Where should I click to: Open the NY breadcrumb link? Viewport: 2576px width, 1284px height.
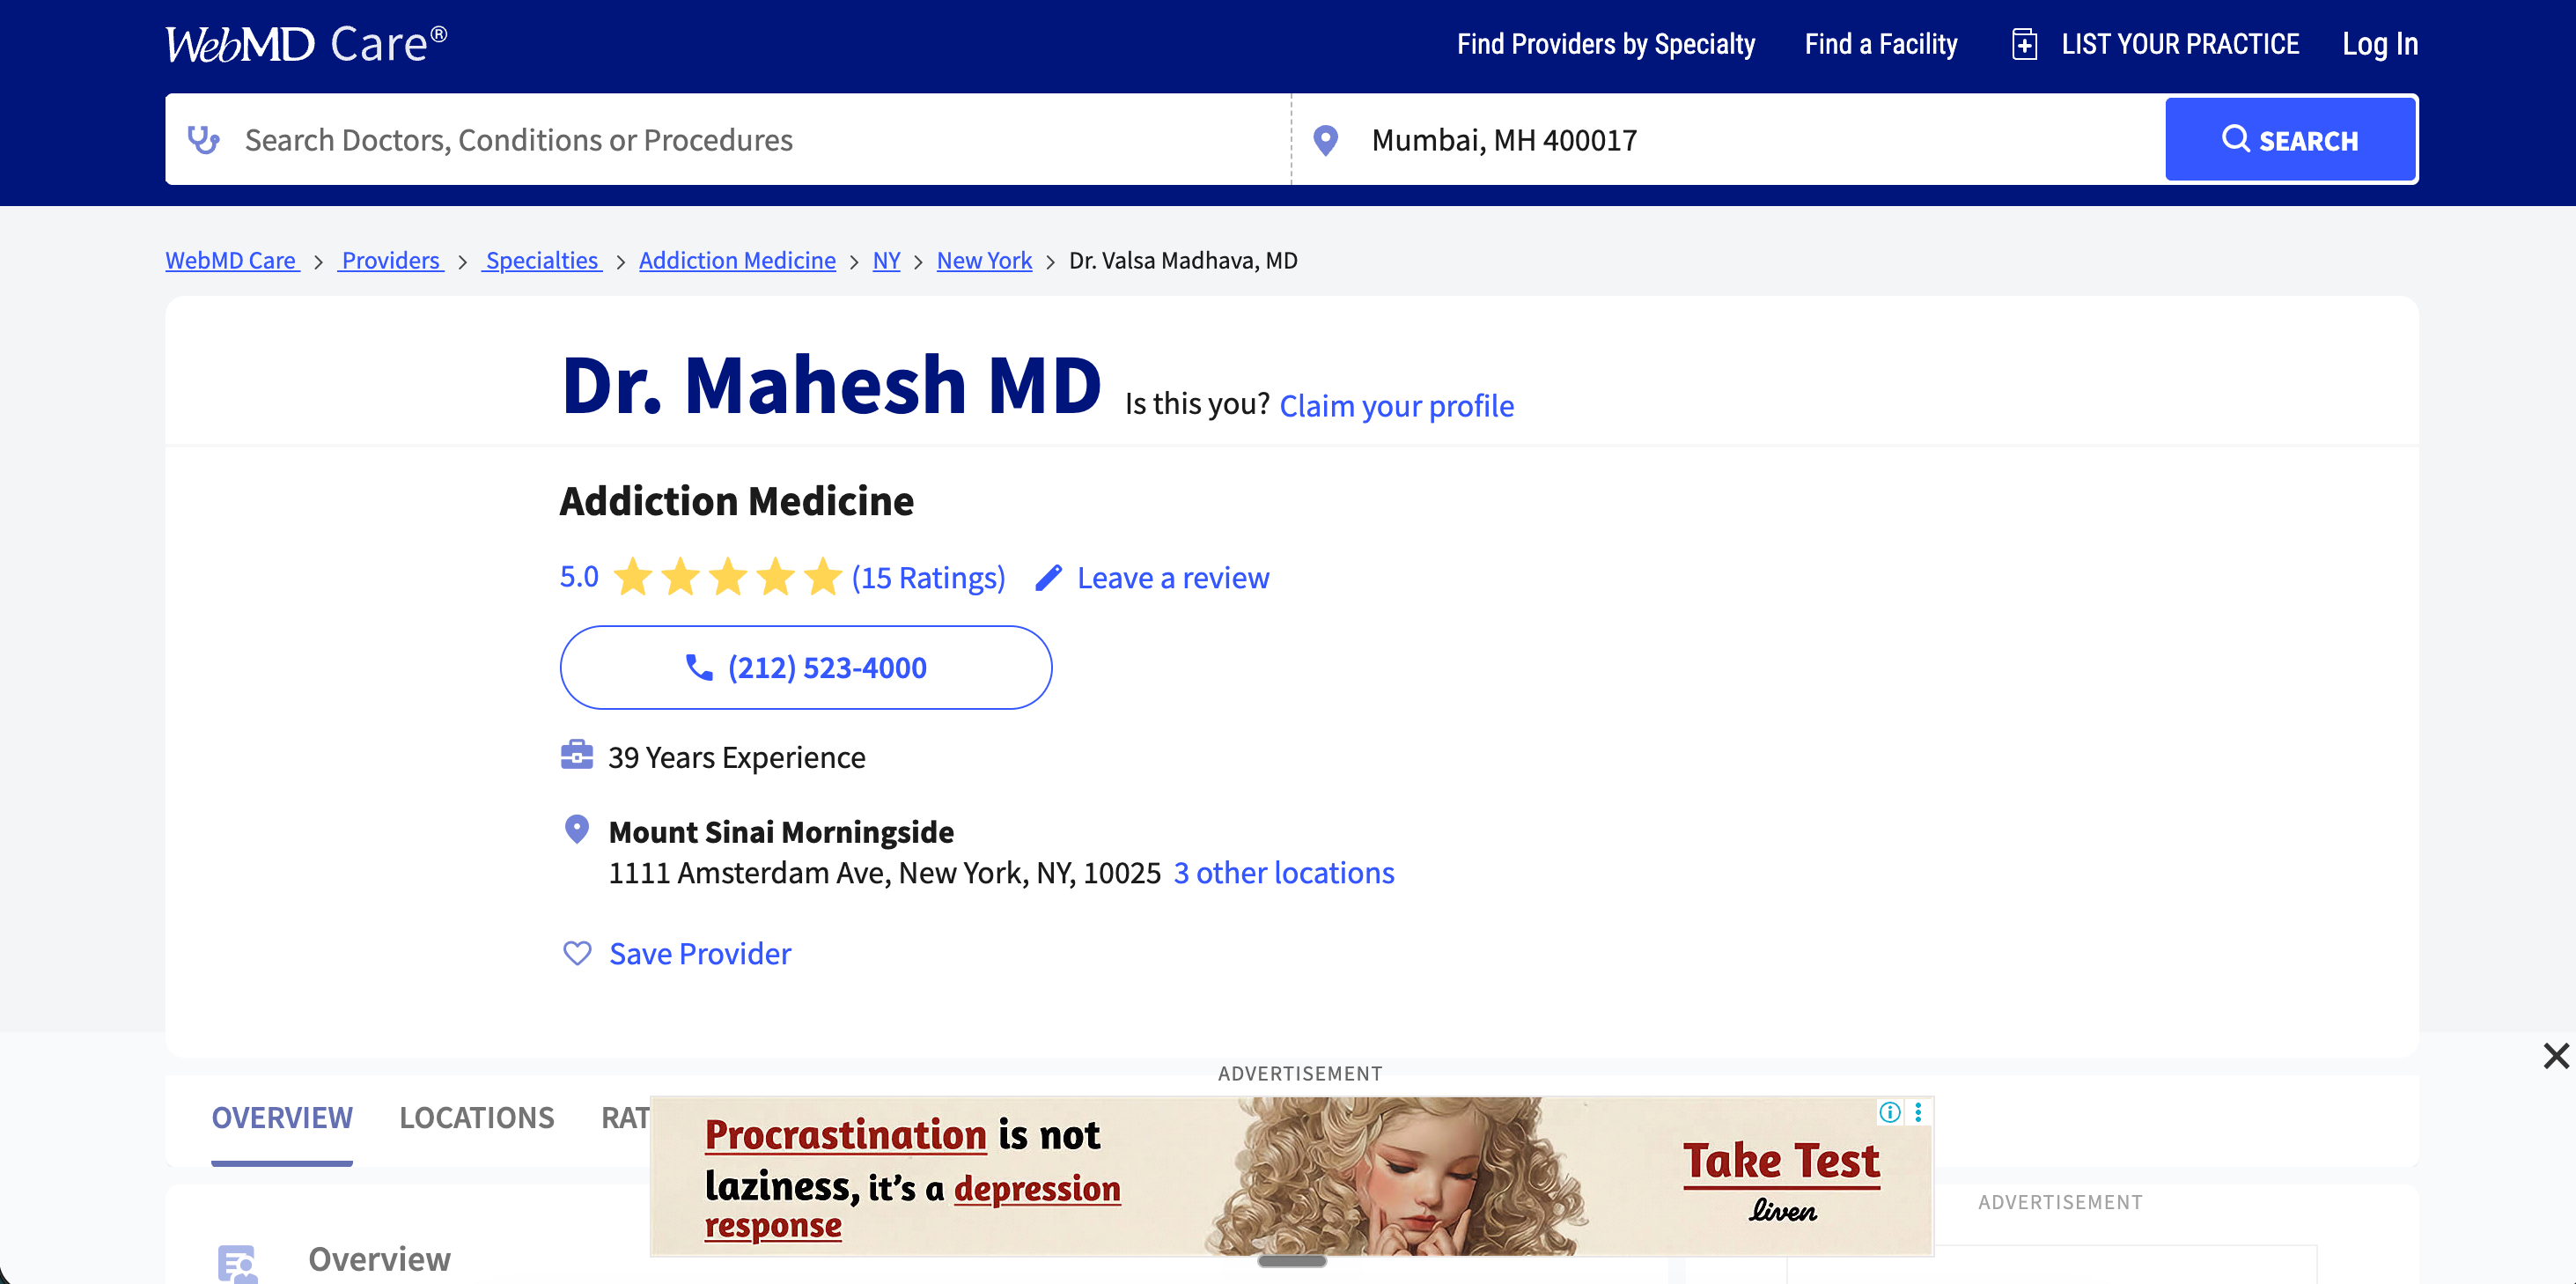886,260
